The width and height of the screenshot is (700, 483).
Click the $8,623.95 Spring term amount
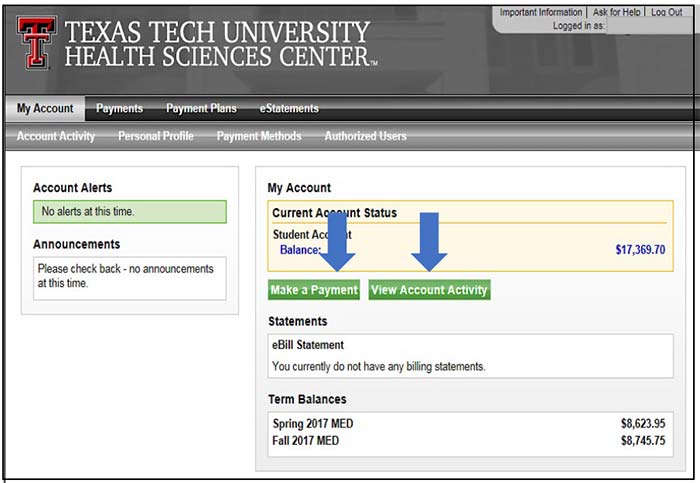tap(643, 423)
